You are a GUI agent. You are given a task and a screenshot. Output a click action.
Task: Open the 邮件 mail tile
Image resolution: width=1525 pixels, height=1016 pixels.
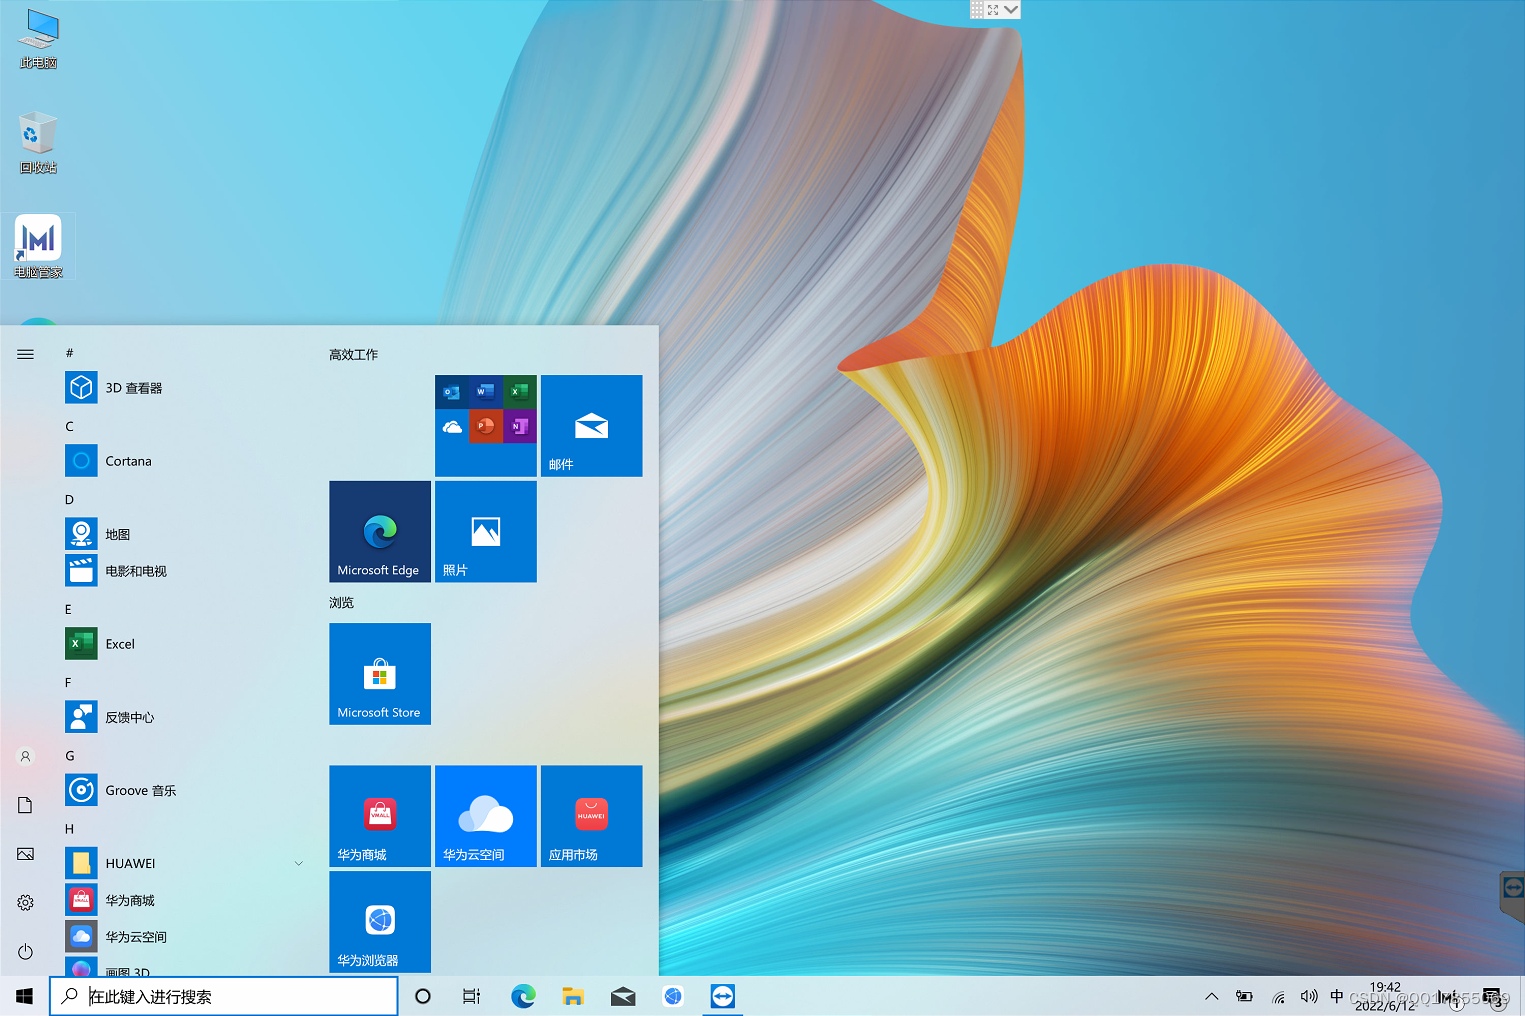(x=592, y=426)
